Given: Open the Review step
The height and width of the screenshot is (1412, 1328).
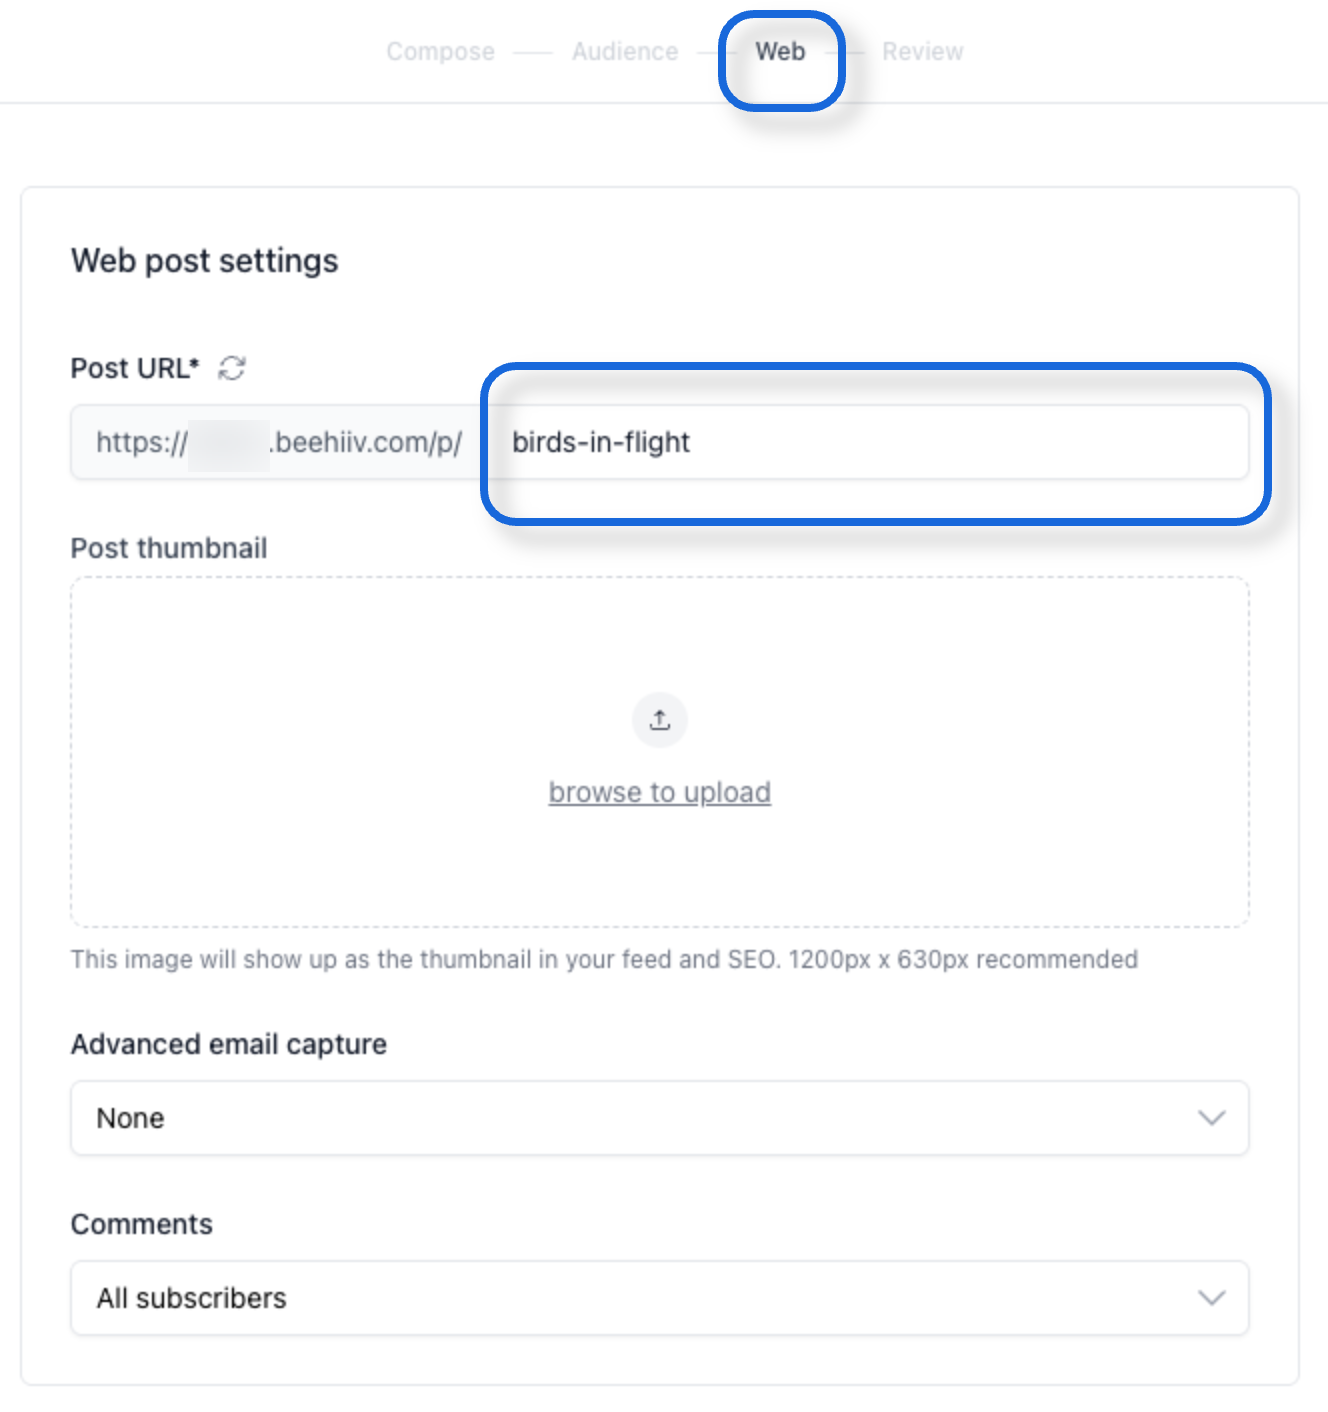Looking at the screenshot, I should tap(922, 52).
